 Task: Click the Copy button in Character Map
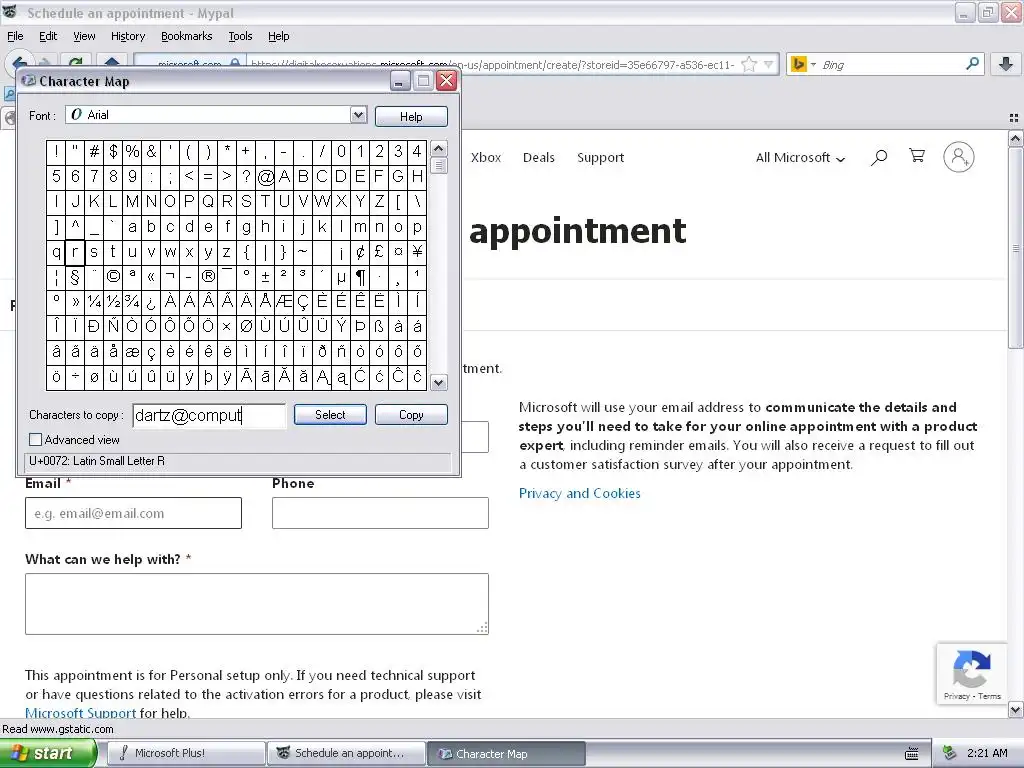[411, 415]
